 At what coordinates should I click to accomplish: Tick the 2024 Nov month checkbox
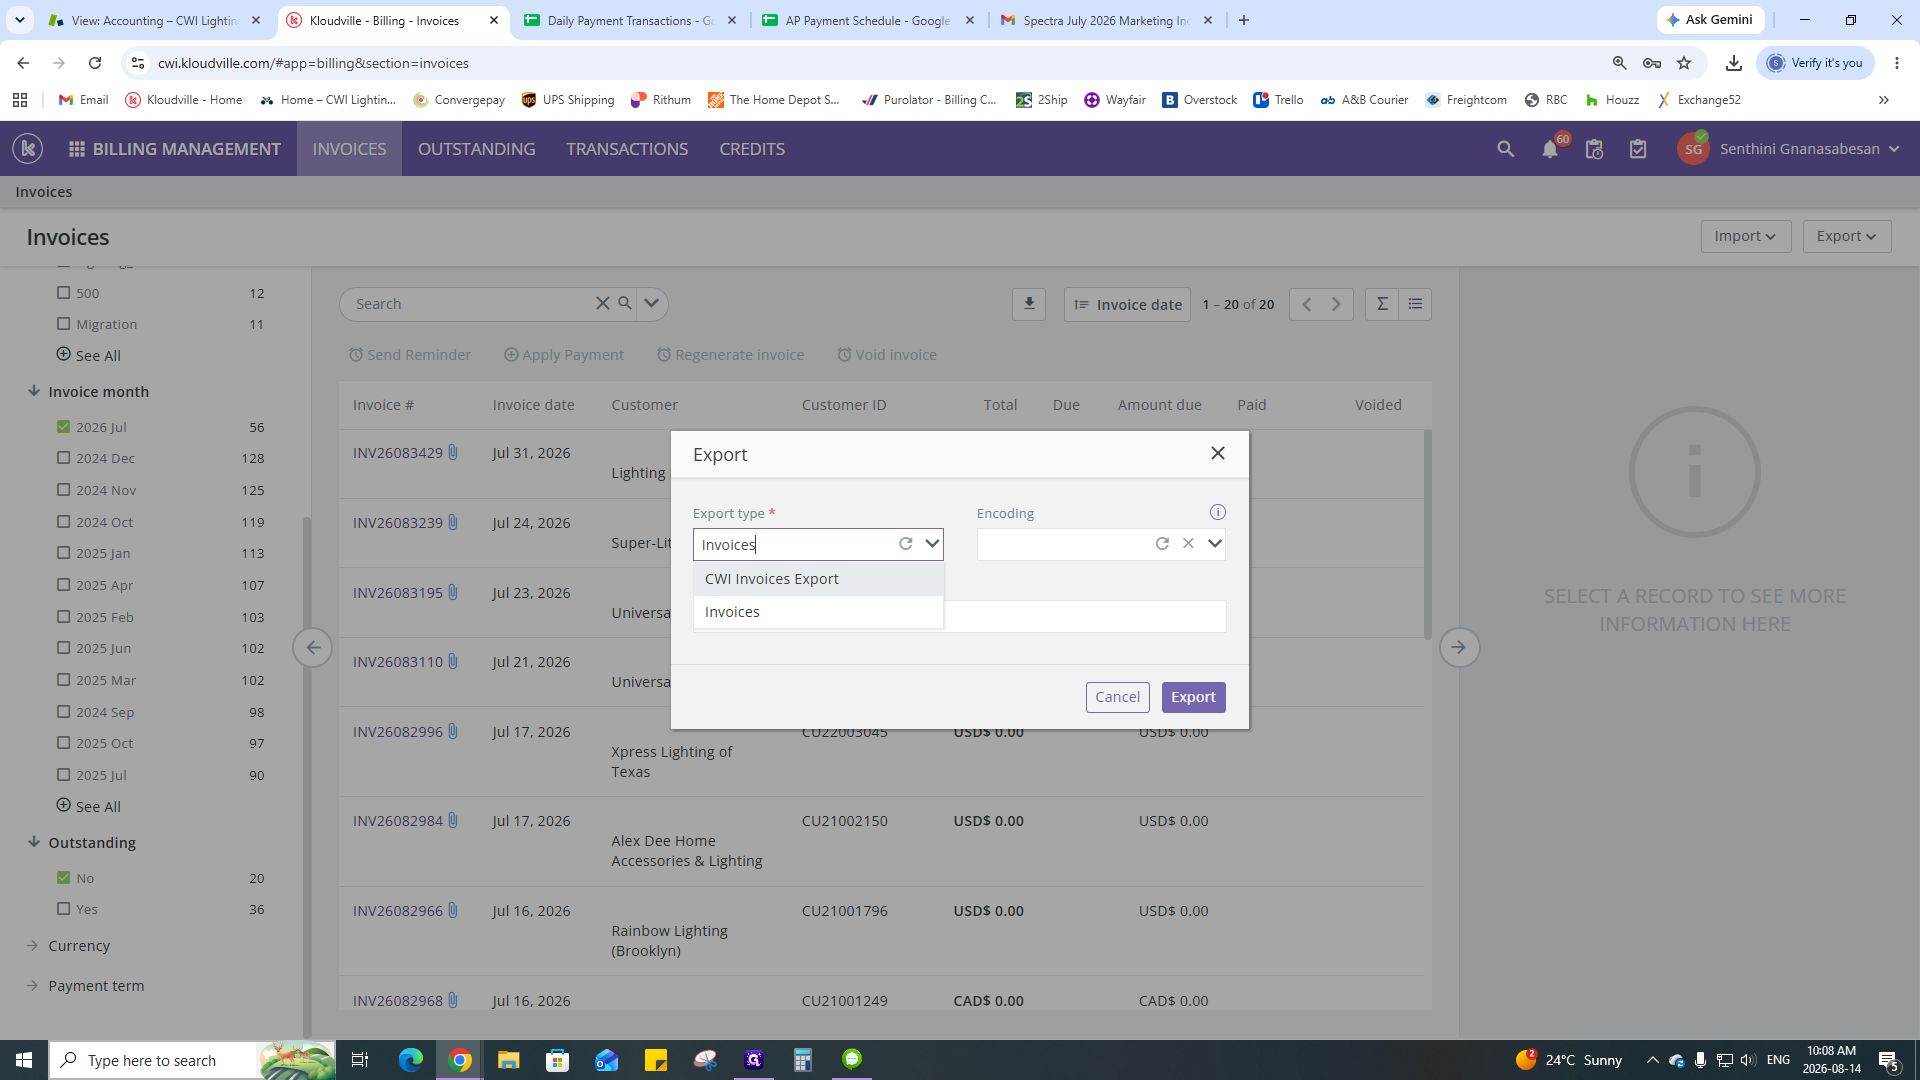tap(64, 490)
